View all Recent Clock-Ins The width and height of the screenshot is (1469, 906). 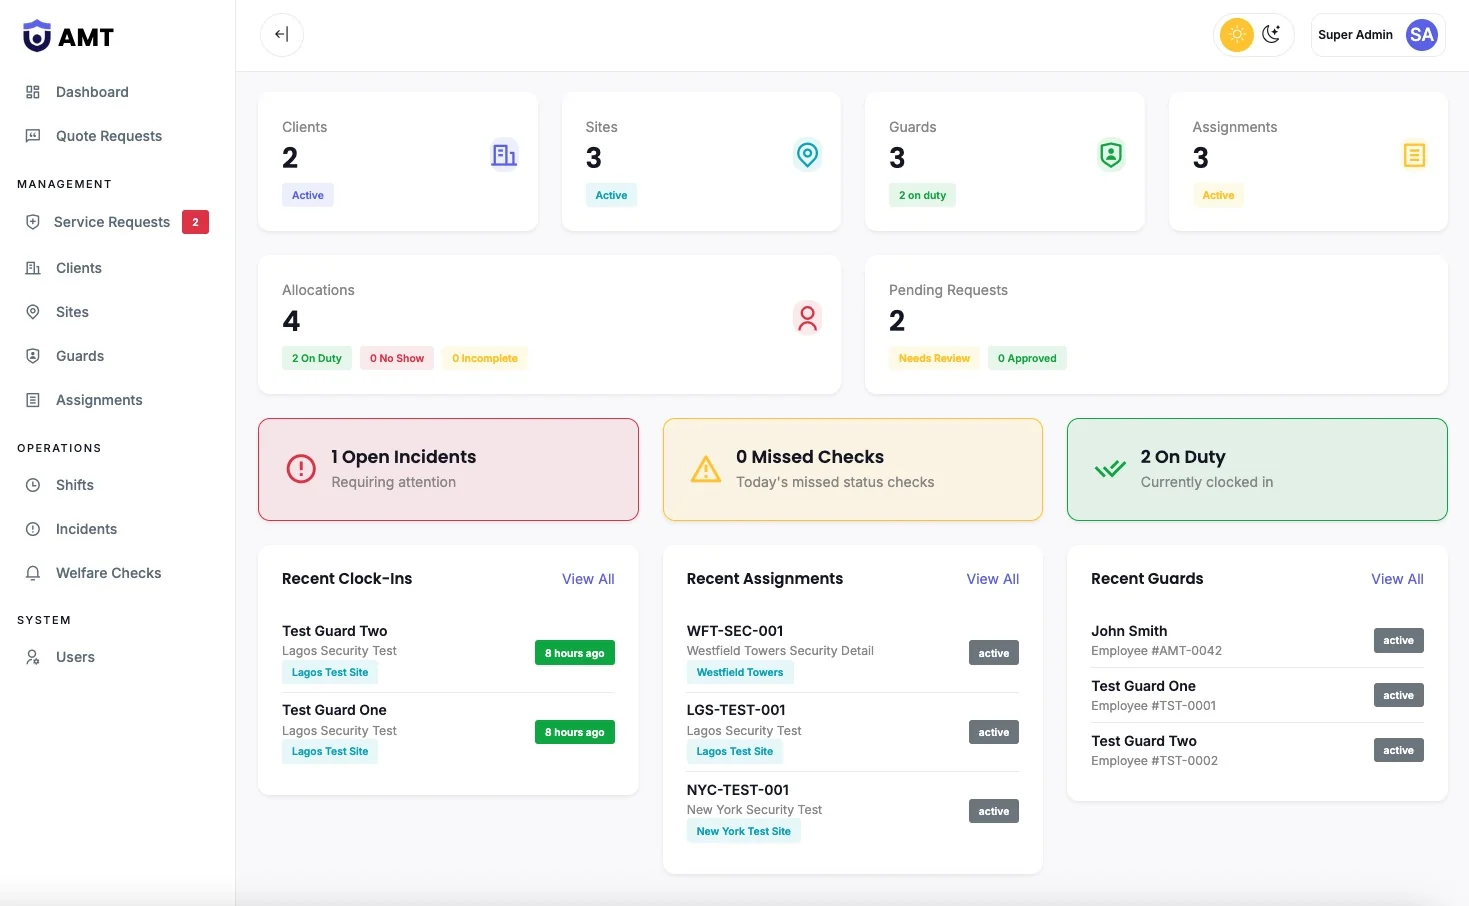point(588,579)
